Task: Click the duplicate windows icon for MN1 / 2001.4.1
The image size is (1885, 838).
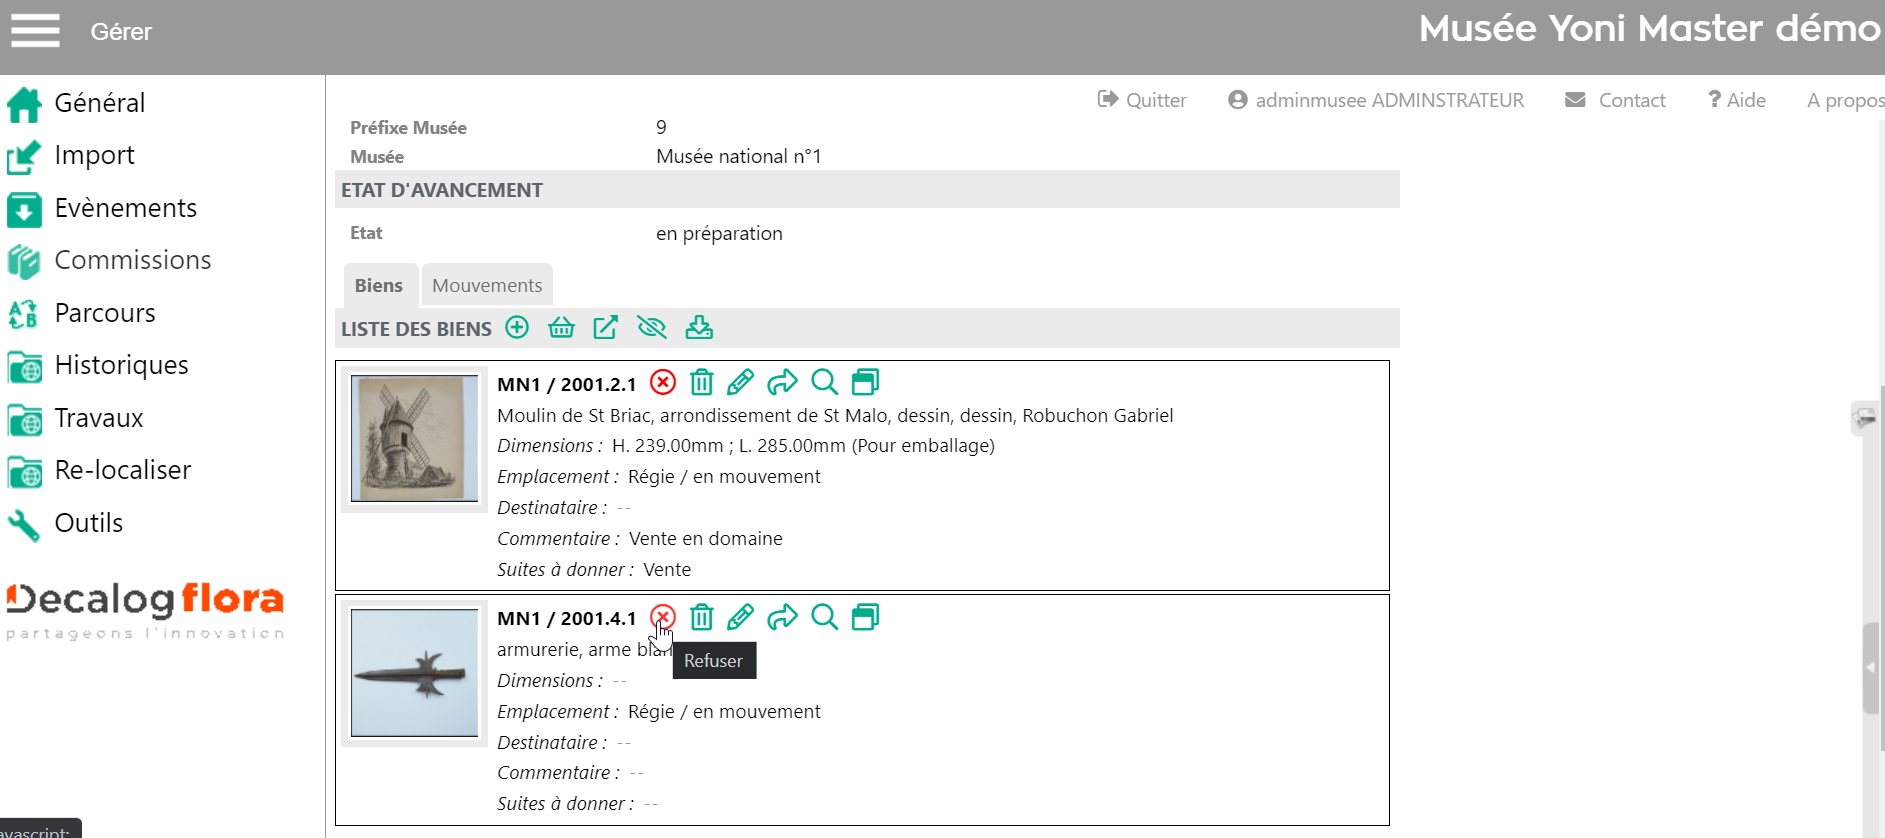Action: tap(865, 617)
